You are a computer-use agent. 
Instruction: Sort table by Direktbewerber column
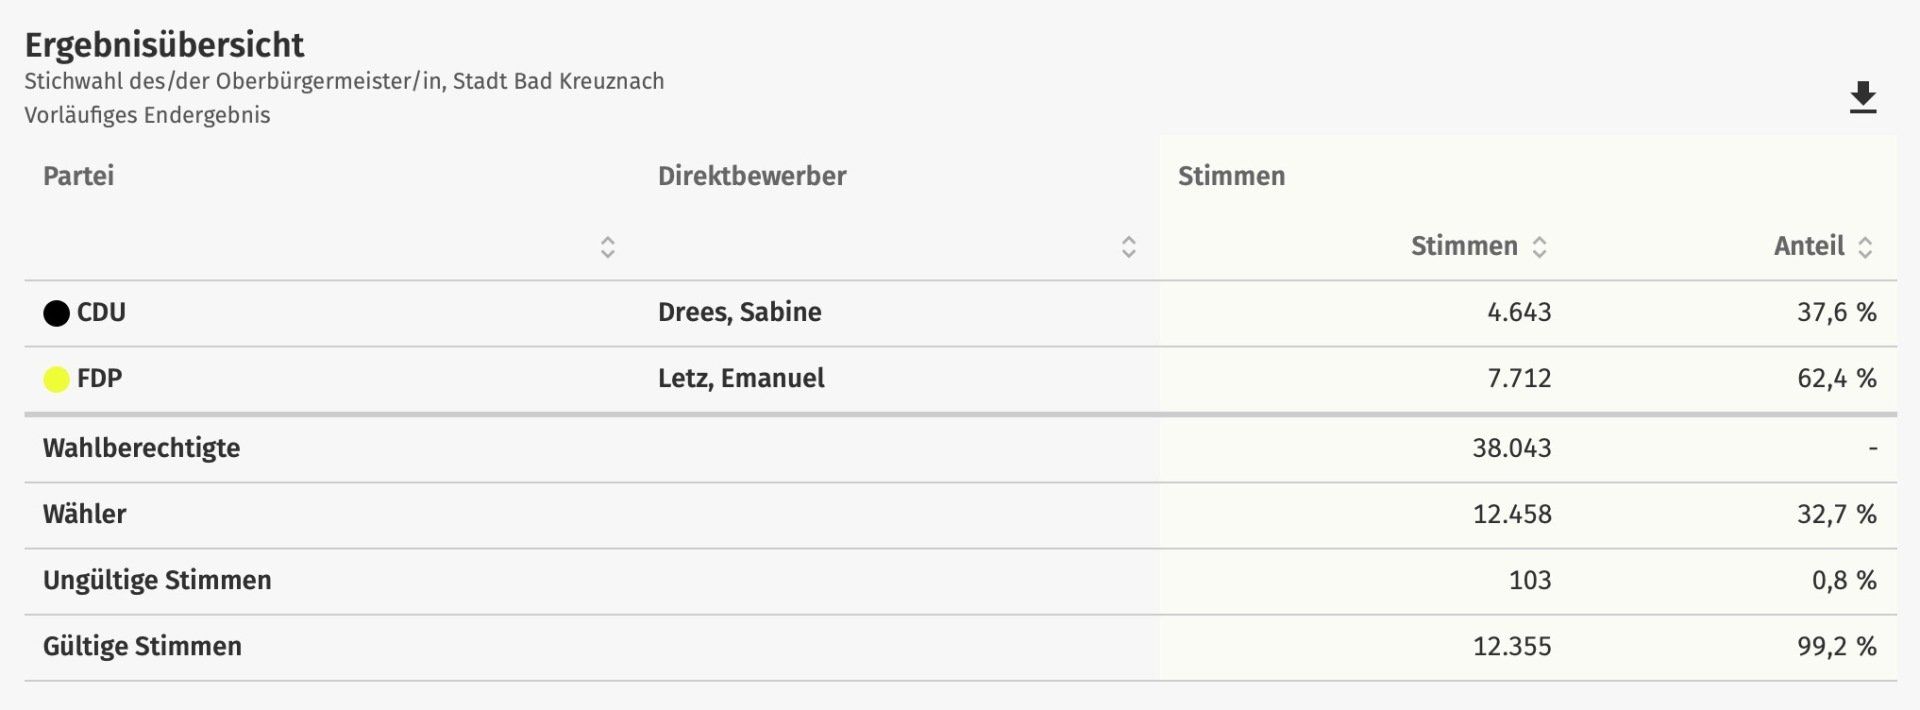(1128, 247)
